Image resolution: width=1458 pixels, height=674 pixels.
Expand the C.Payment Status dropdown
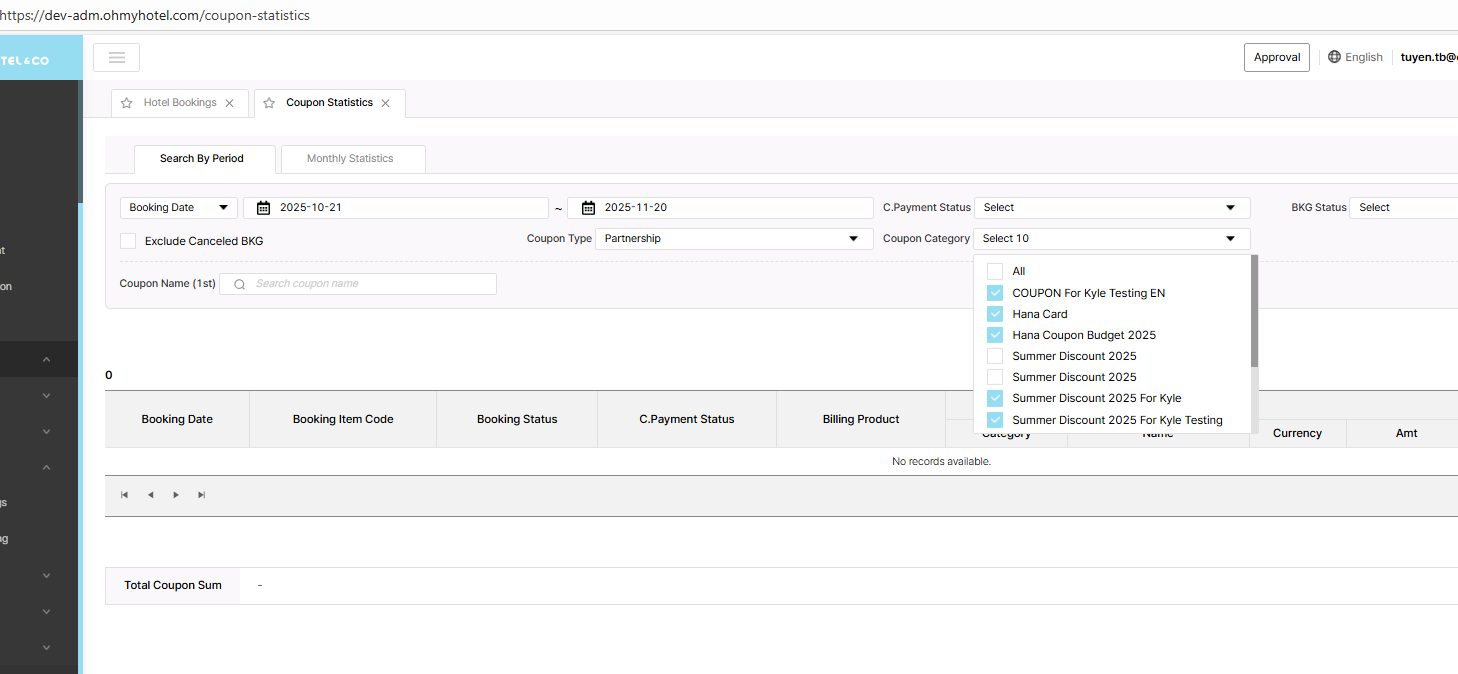click(x=1111, y=208)
